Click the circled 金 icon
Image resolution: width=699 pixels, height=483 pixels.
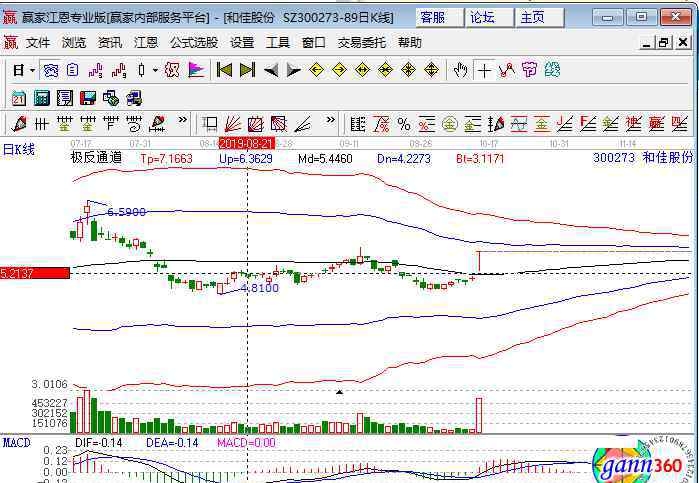pyautogui.click(x=450, y=124)
